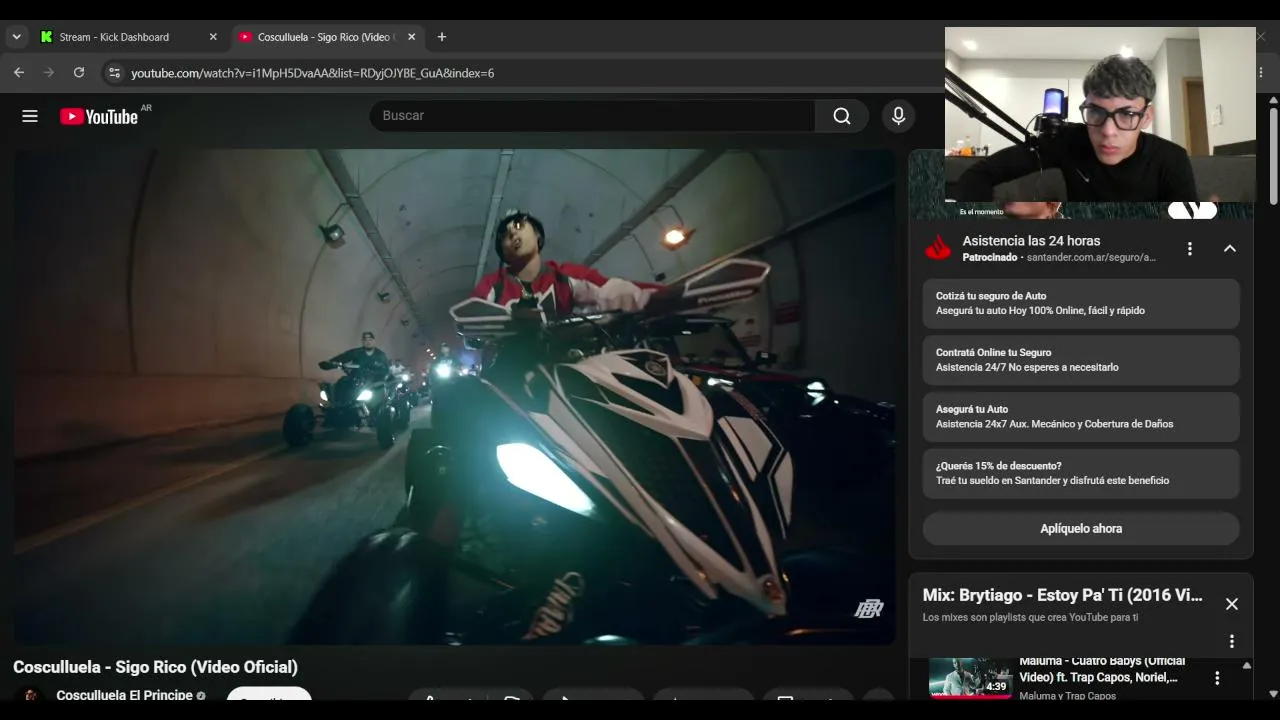Click the page vertical scrollbar thumb
Image resolution: width=1280 pixels, height=720 pixels.
[x=1273, y=156]
